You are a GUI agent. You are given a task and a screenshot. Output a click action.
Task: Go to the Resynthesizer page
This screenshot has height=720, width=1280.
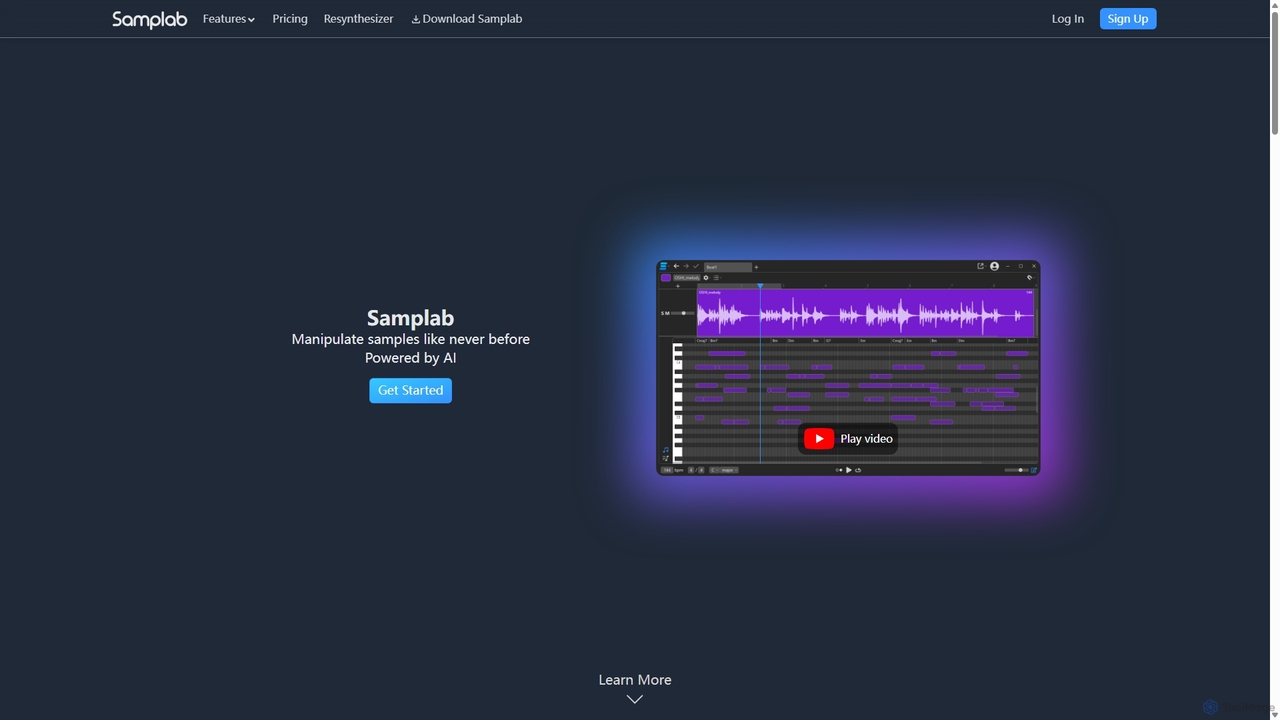coord(358,19)
